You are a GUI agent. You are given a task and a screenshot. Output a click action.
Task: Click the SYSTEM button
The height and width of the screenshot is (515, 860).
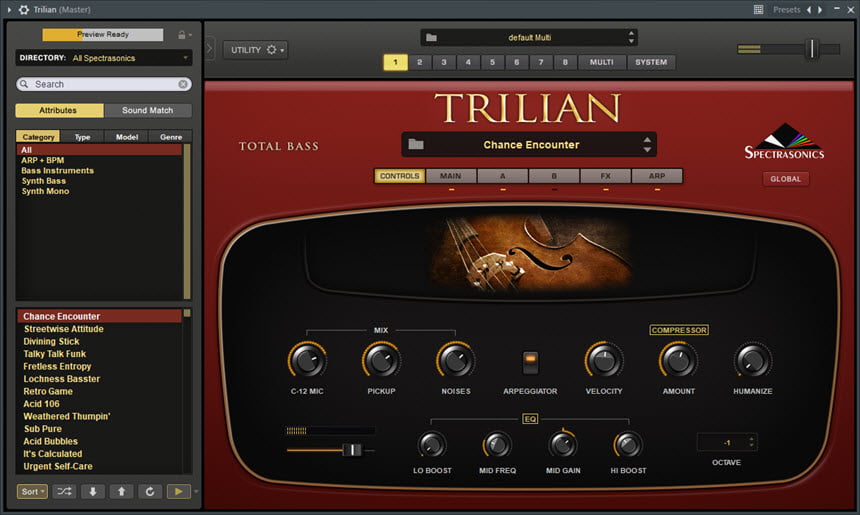(x=651, y=62)
